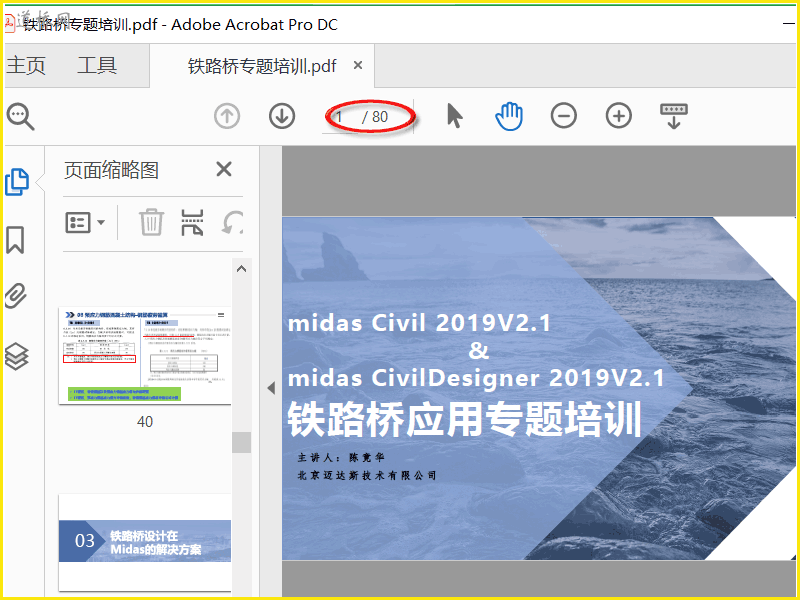This screenshot has height=600, width=800.
Task: Open the bookmarks panel
Action: pyautogui.click(x=15, y=240)
